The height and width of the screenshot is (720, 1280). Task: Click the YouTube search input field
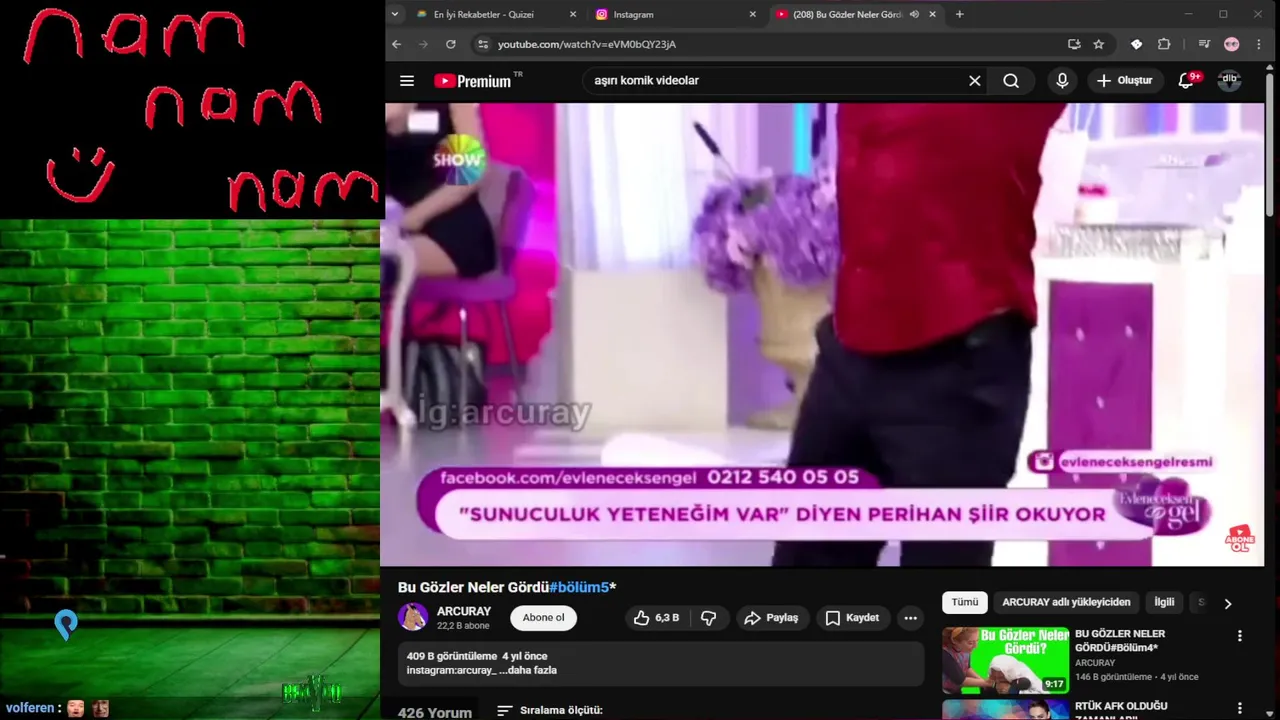[x=775, y=81]
